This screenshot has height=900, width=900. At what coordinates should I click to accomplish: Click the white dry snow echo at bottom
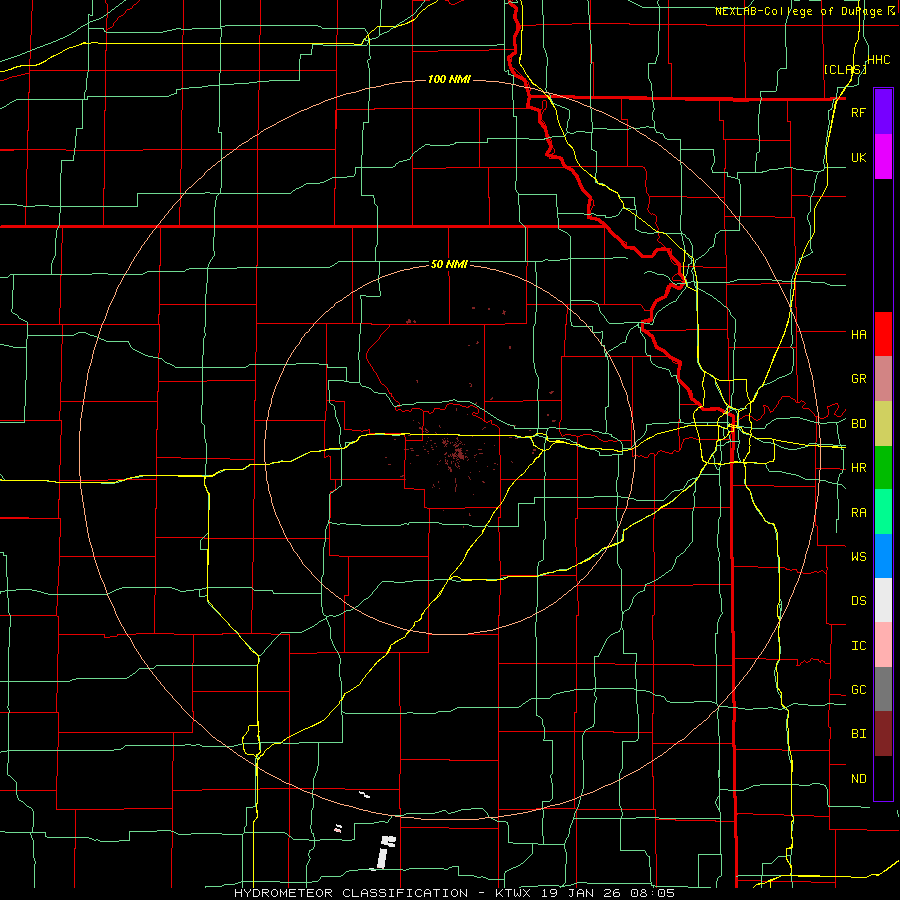point(385,852)
